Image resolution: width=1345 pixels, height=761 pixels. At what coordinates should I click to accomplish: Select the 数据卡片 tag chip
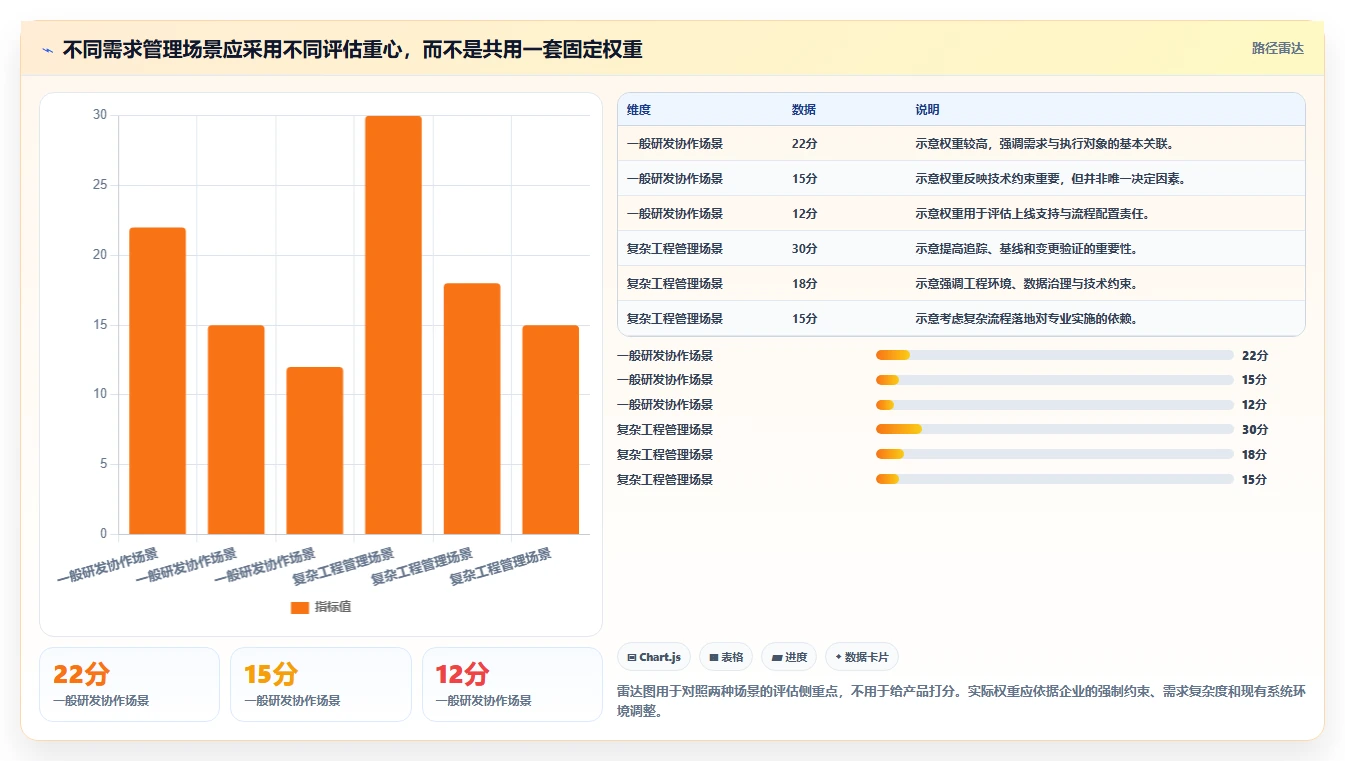pos(862,657)
